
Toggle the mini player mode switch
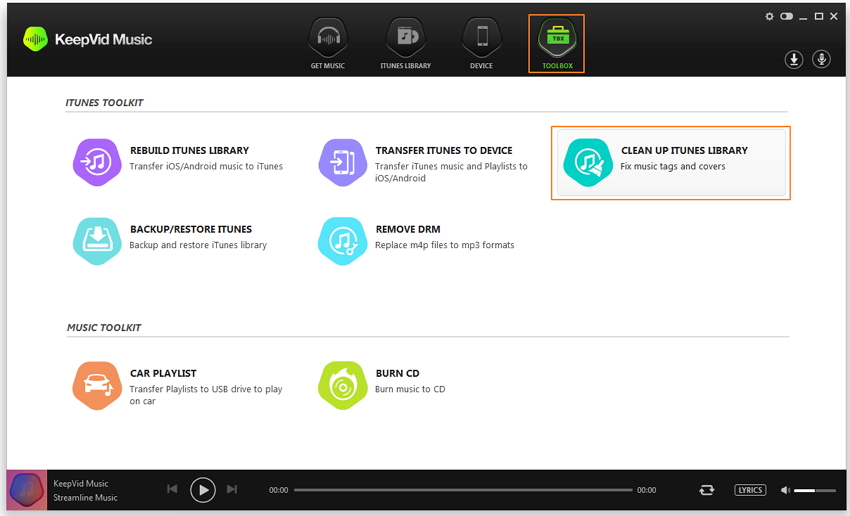(x=786, y=16)
